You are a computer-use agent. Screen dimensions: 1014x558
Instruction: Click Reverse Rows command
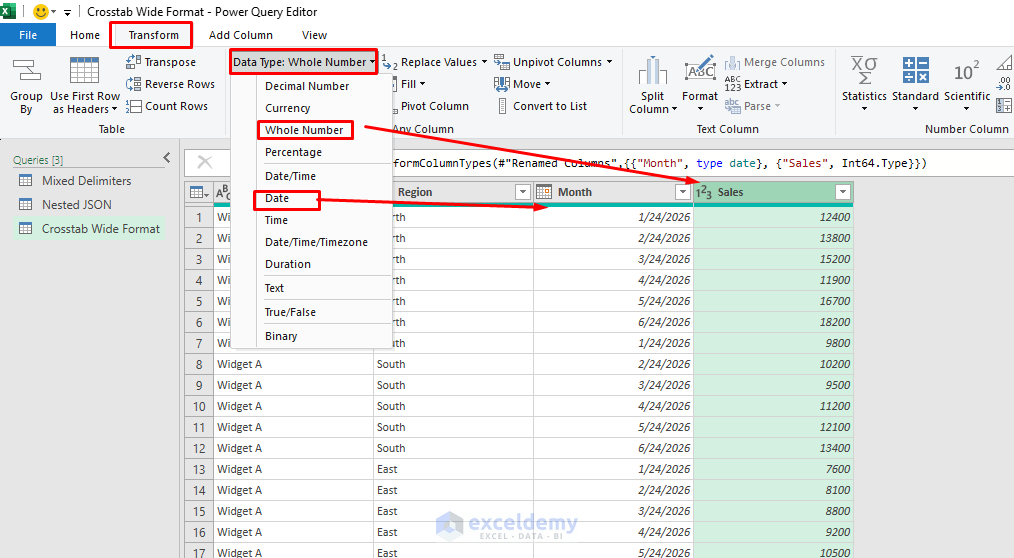click(170, 84)
